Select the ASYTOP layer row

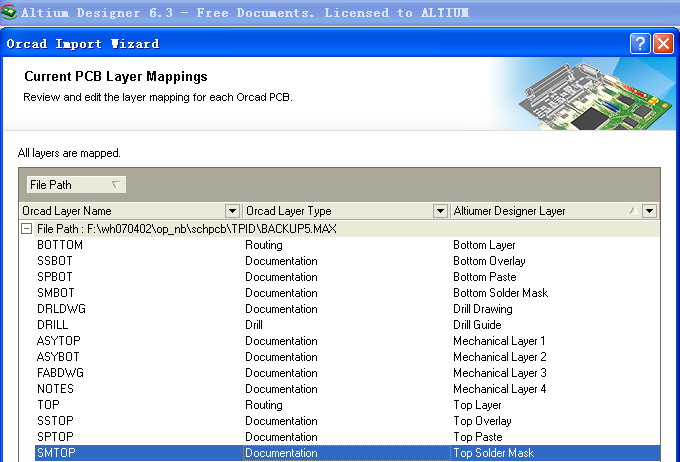pyautogui.click(x=347, y=341)
